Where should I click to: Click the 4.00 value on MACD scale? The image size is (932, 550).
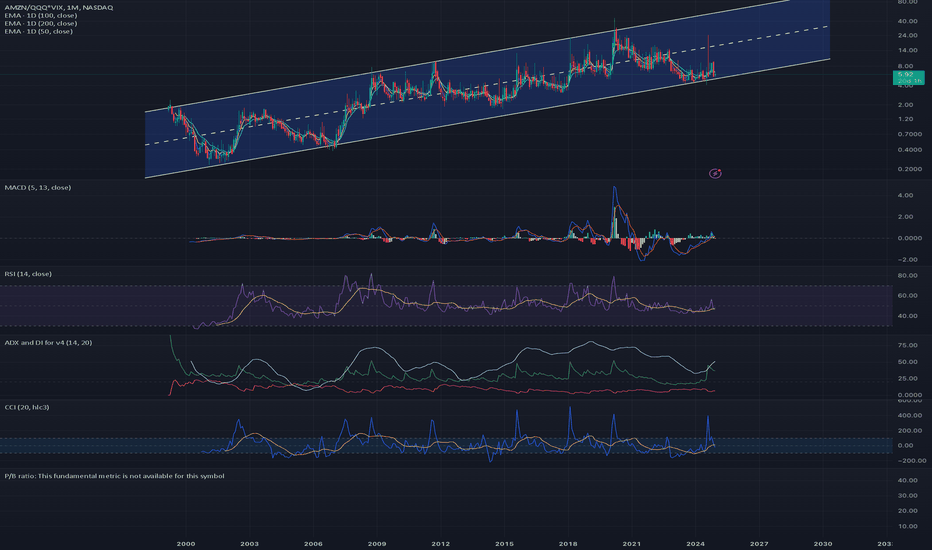(905, 195)
